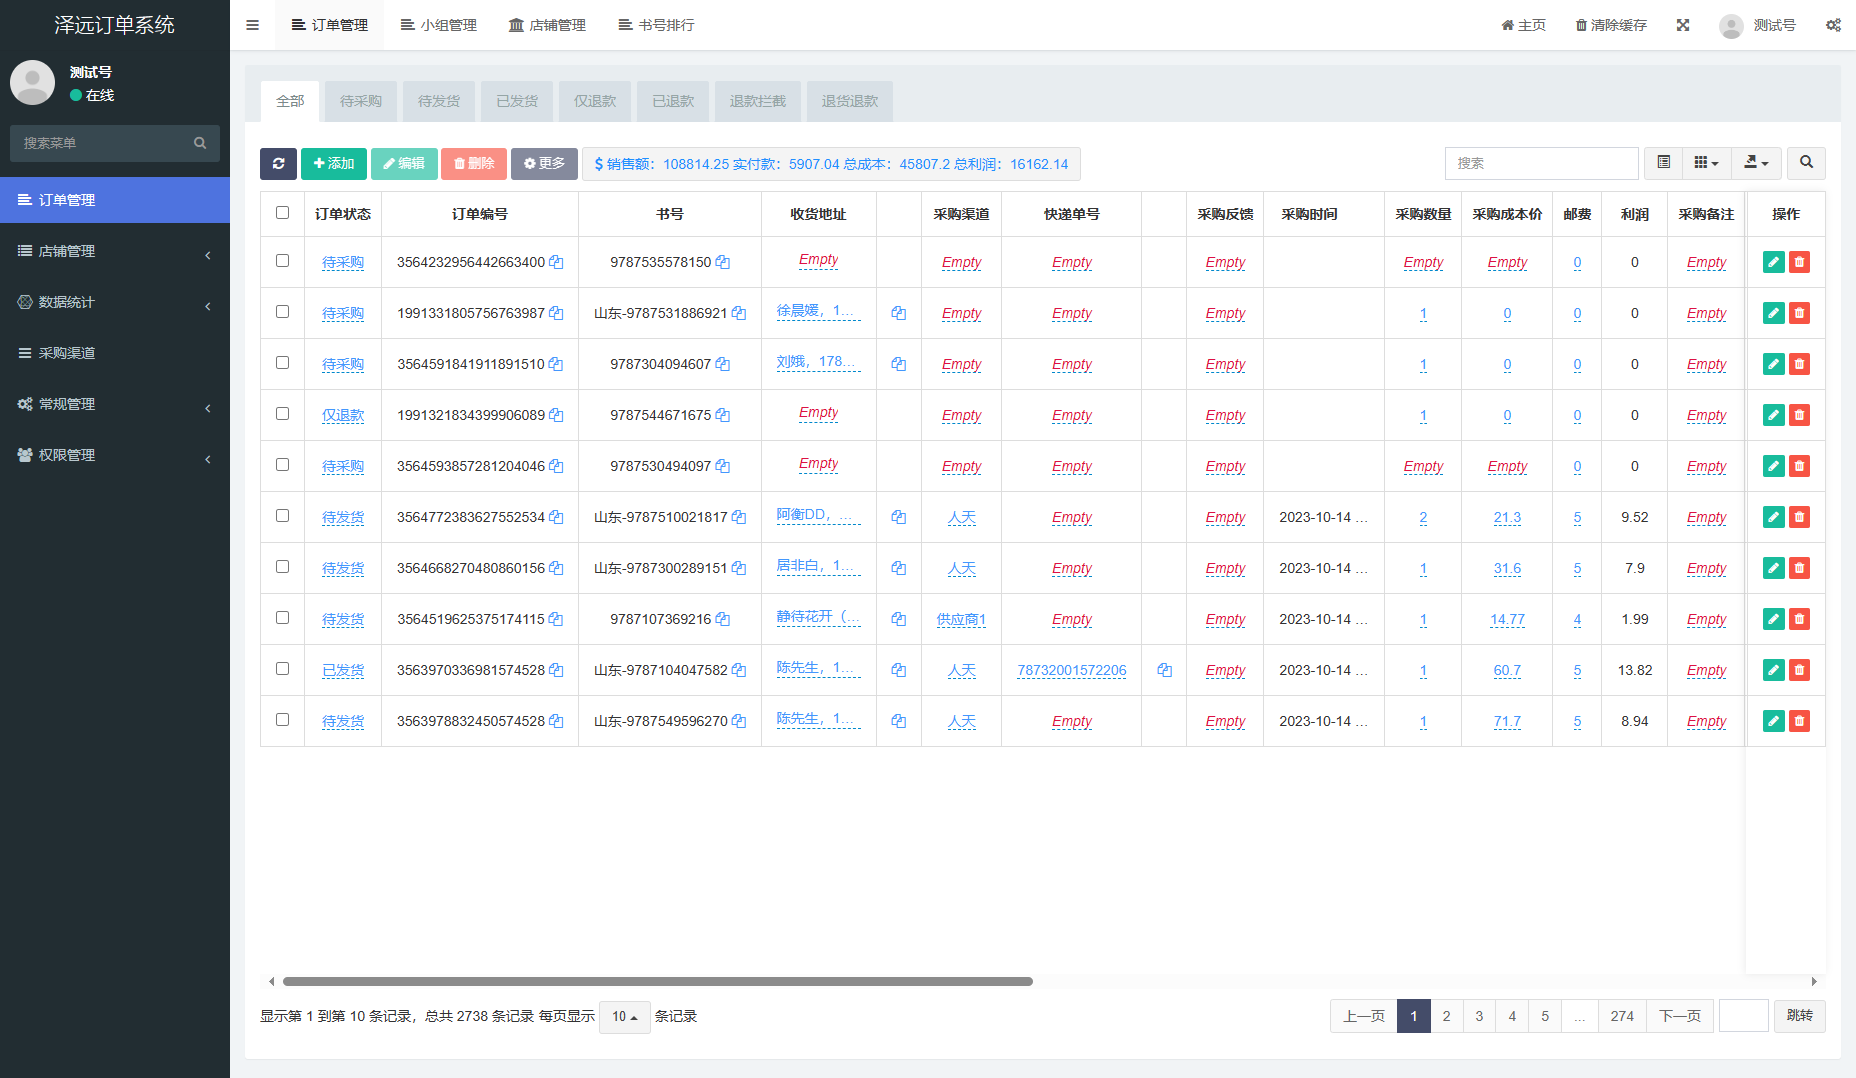Toggle the sidebar hamburger menu icon
The height and width of the screenshot is (1078, 1856).
point(252,25)
